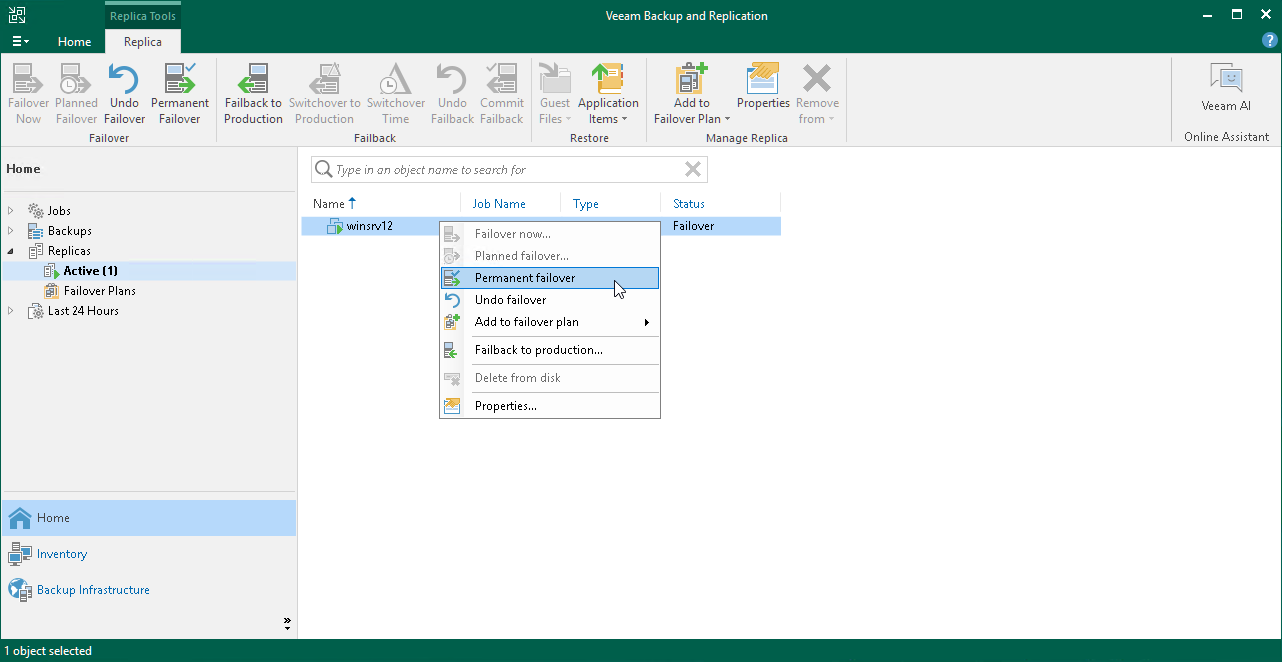This screenshot has height=662, width=1282.
Task: Open the Guest Files restore dropdown
Action: click(554, 94)
